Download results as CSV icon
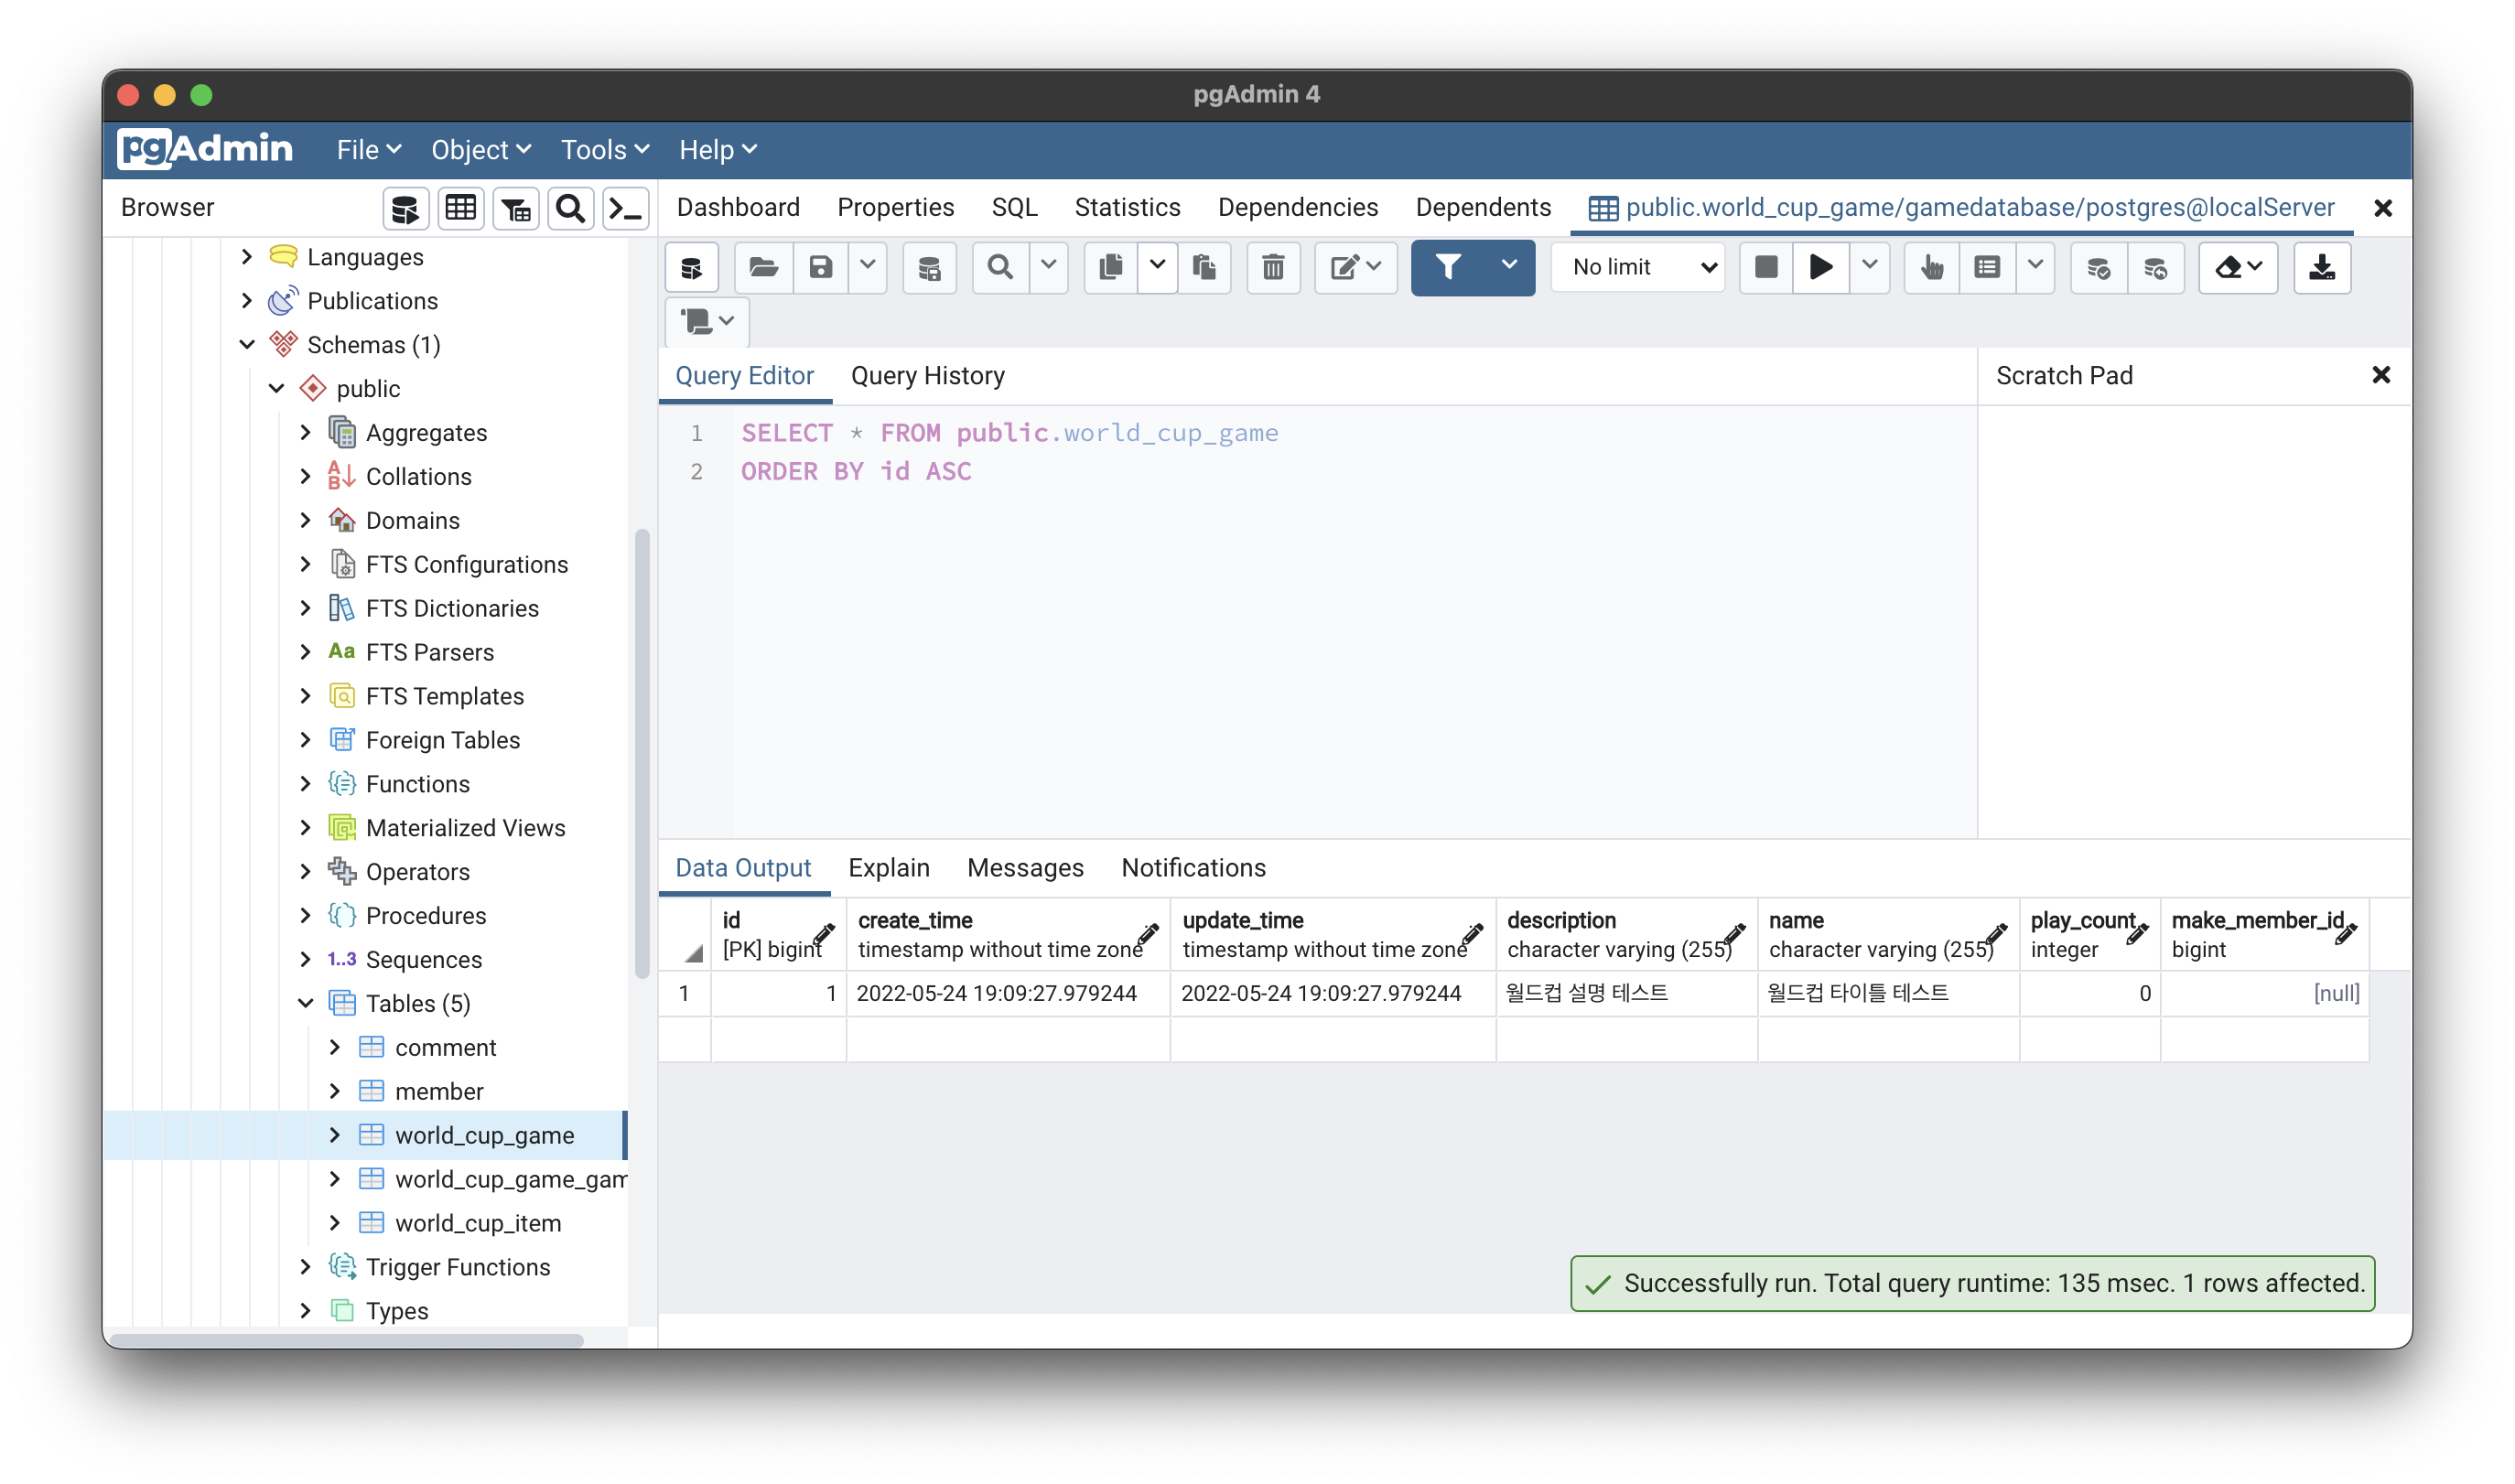 pos(2322,268)
